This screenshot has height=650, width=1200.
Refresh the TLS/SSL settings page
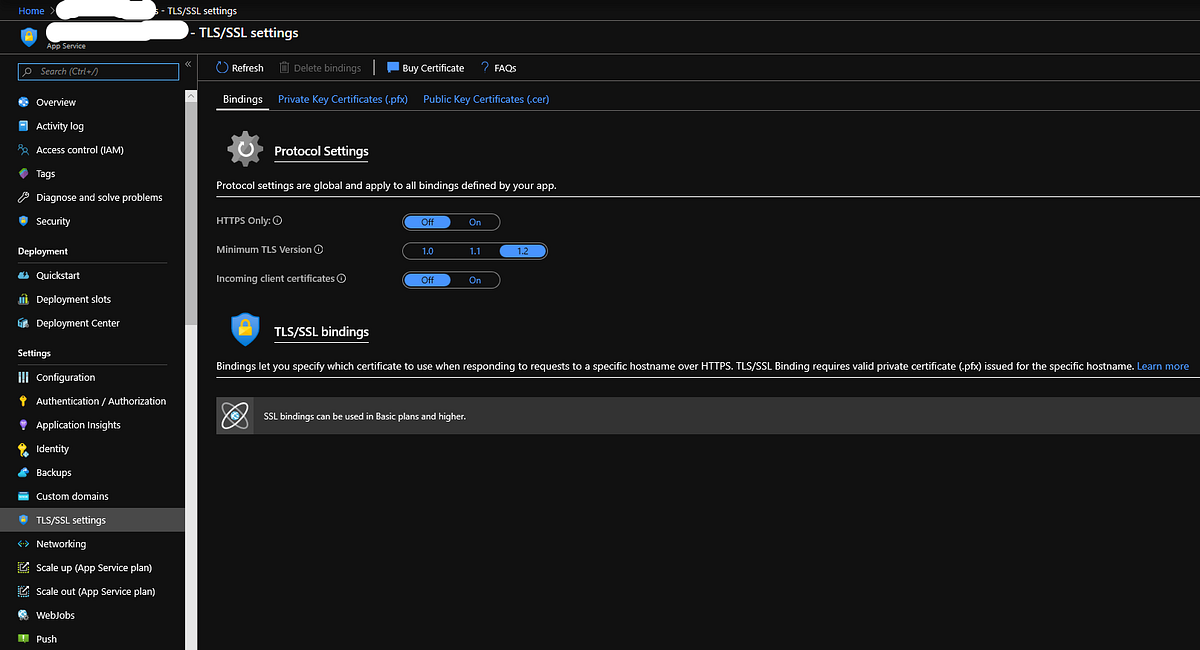[239, 67]
